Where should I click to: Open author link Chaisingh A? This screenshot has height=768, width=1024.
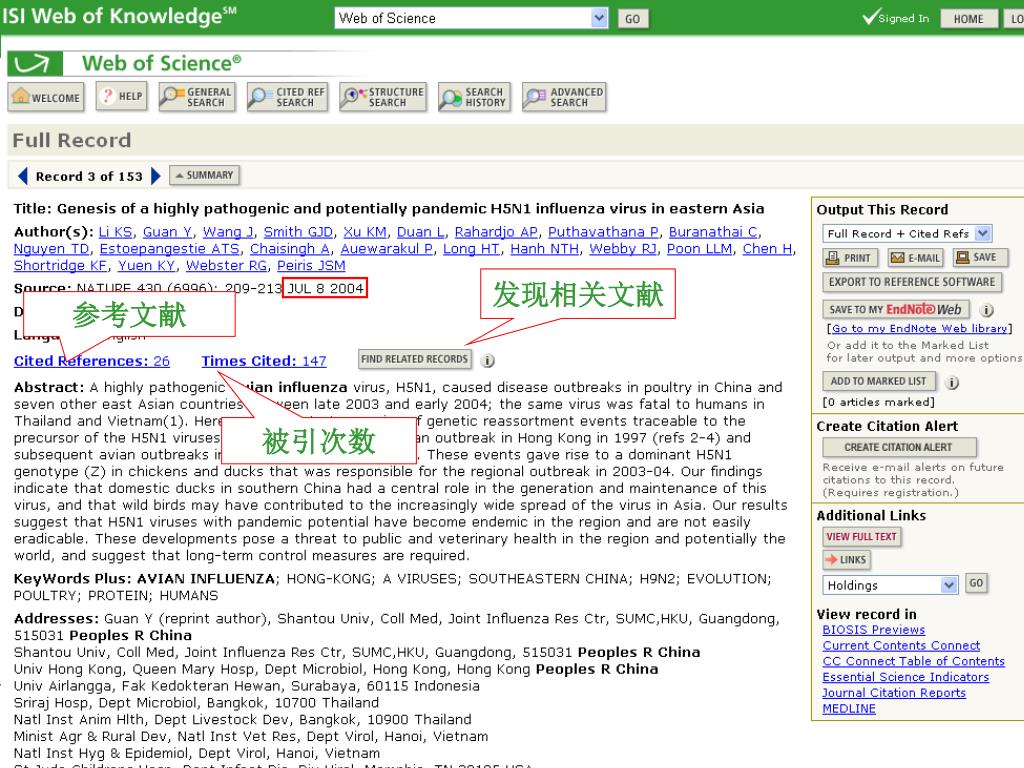pyautogui.click(x=290, y=249)
